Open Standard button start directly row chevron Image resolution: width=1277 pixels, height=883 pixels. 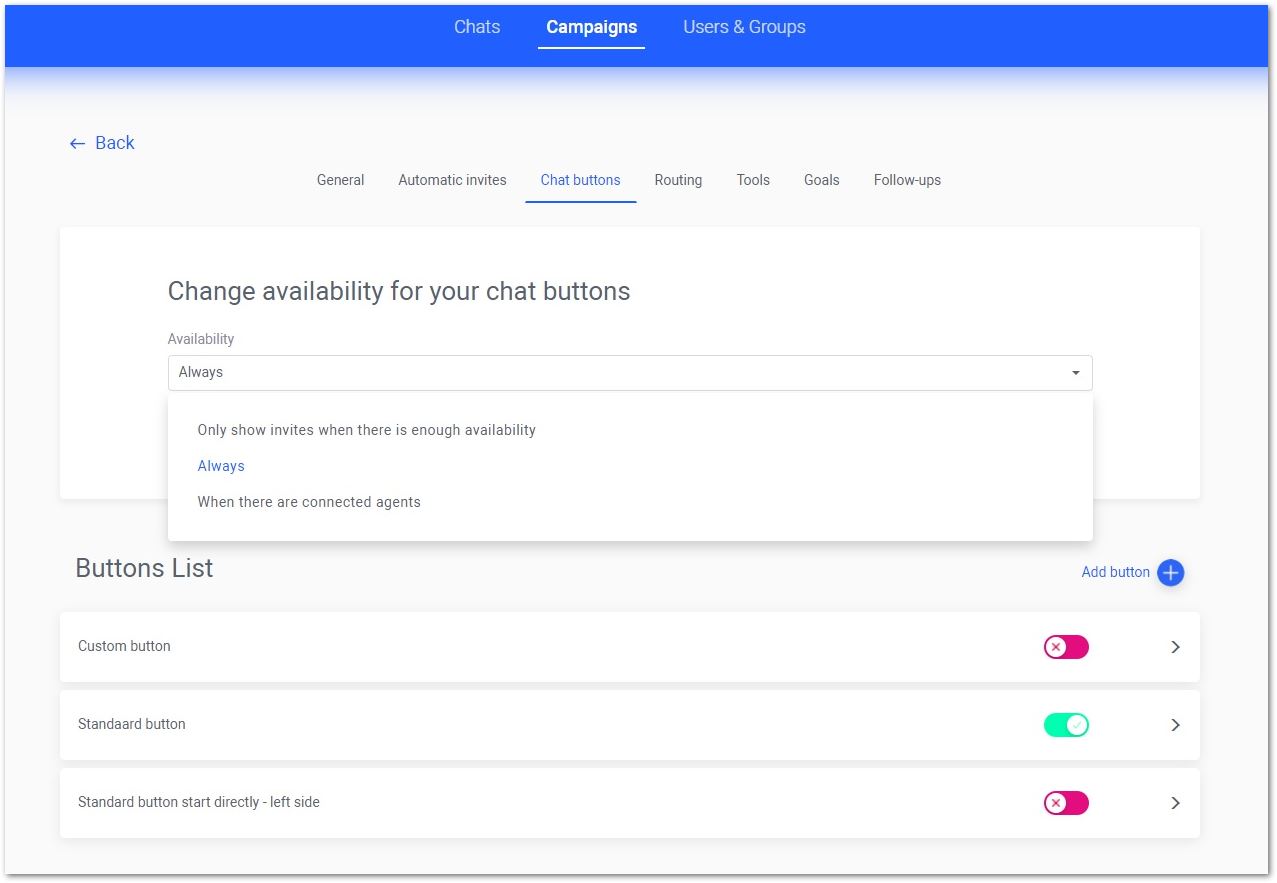point(1176,803)
